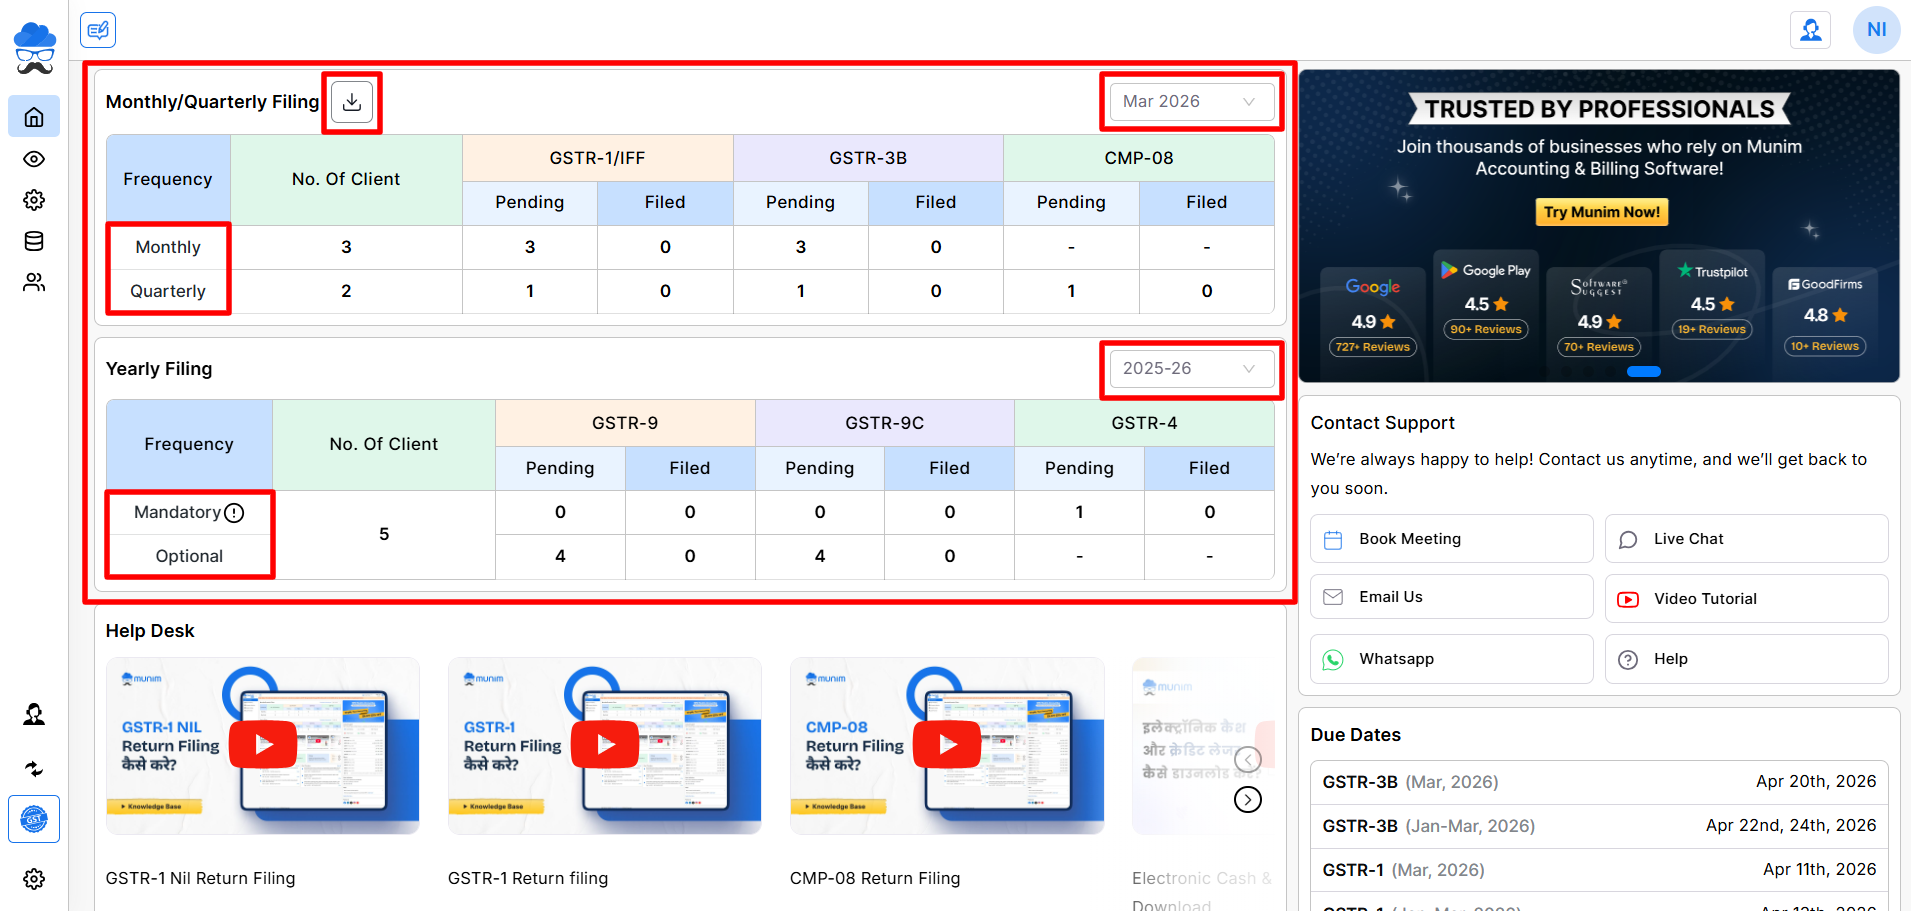Image resolution: width=1911 pixels, height=911 pixels.
Task: Open the NI profile avatar
Action: coord(1876,30)
